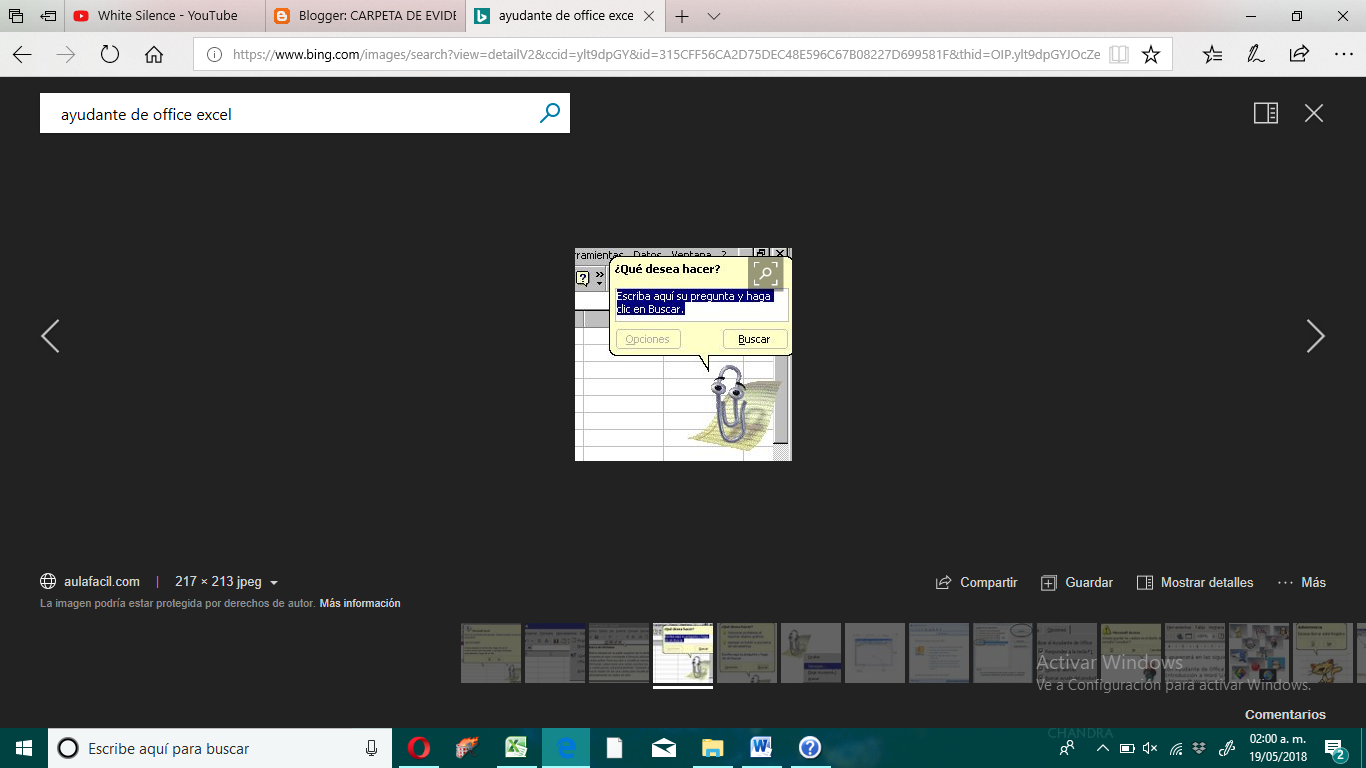Switch to the White Silence - YouTube tab
Screen dimensions: 1366x768
pyautogui.click(x=165, y=16)
